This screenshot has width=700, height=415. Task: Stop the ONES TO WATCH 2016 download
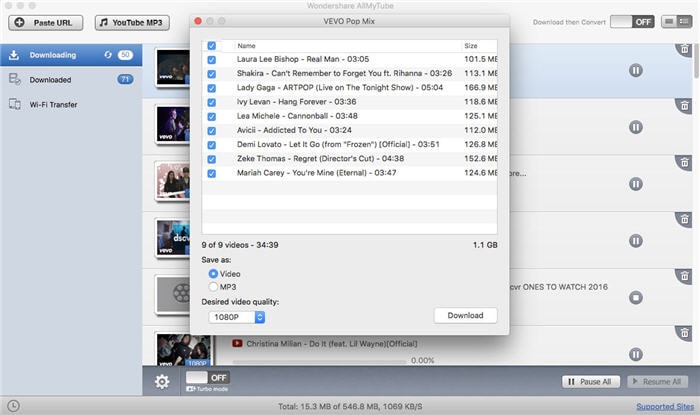[x=636, y=298]
